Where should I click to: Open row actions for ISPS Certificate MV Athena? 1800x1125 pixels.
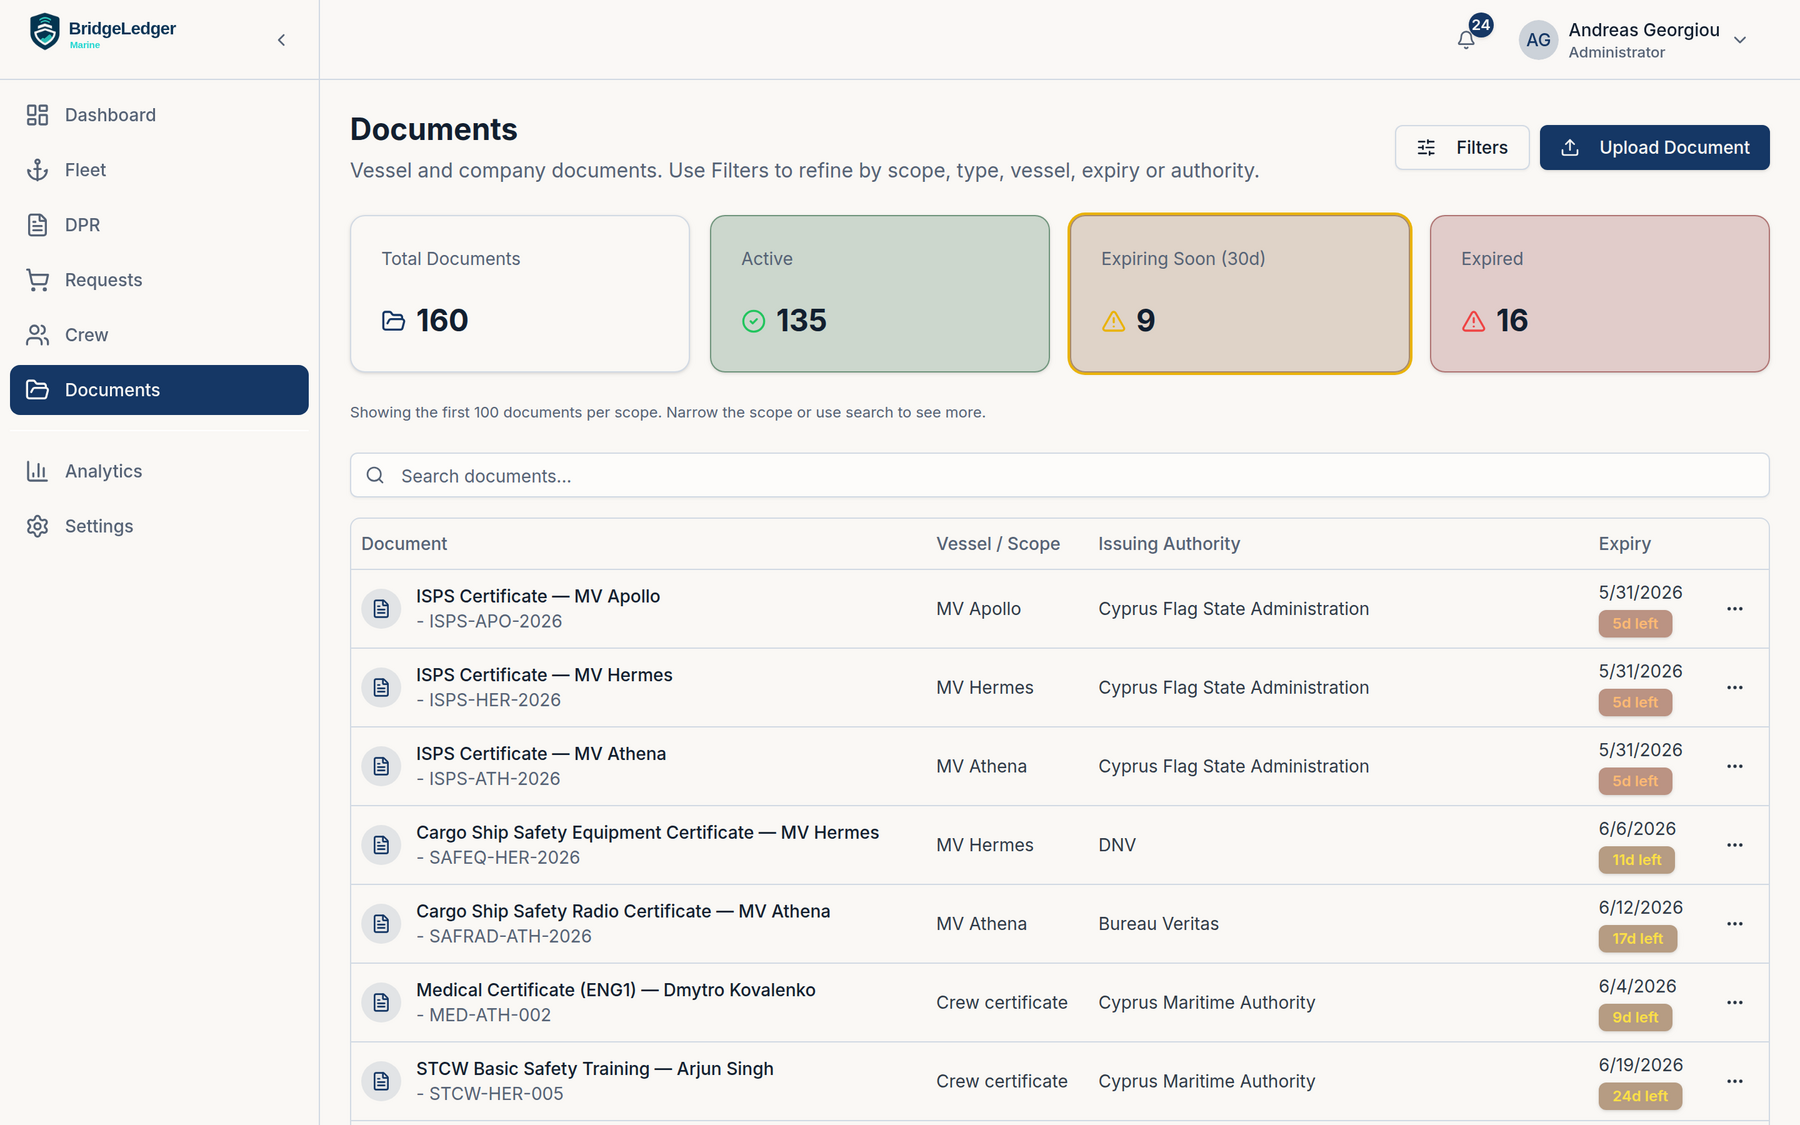pyautogui.click(x=1735, y=767)
